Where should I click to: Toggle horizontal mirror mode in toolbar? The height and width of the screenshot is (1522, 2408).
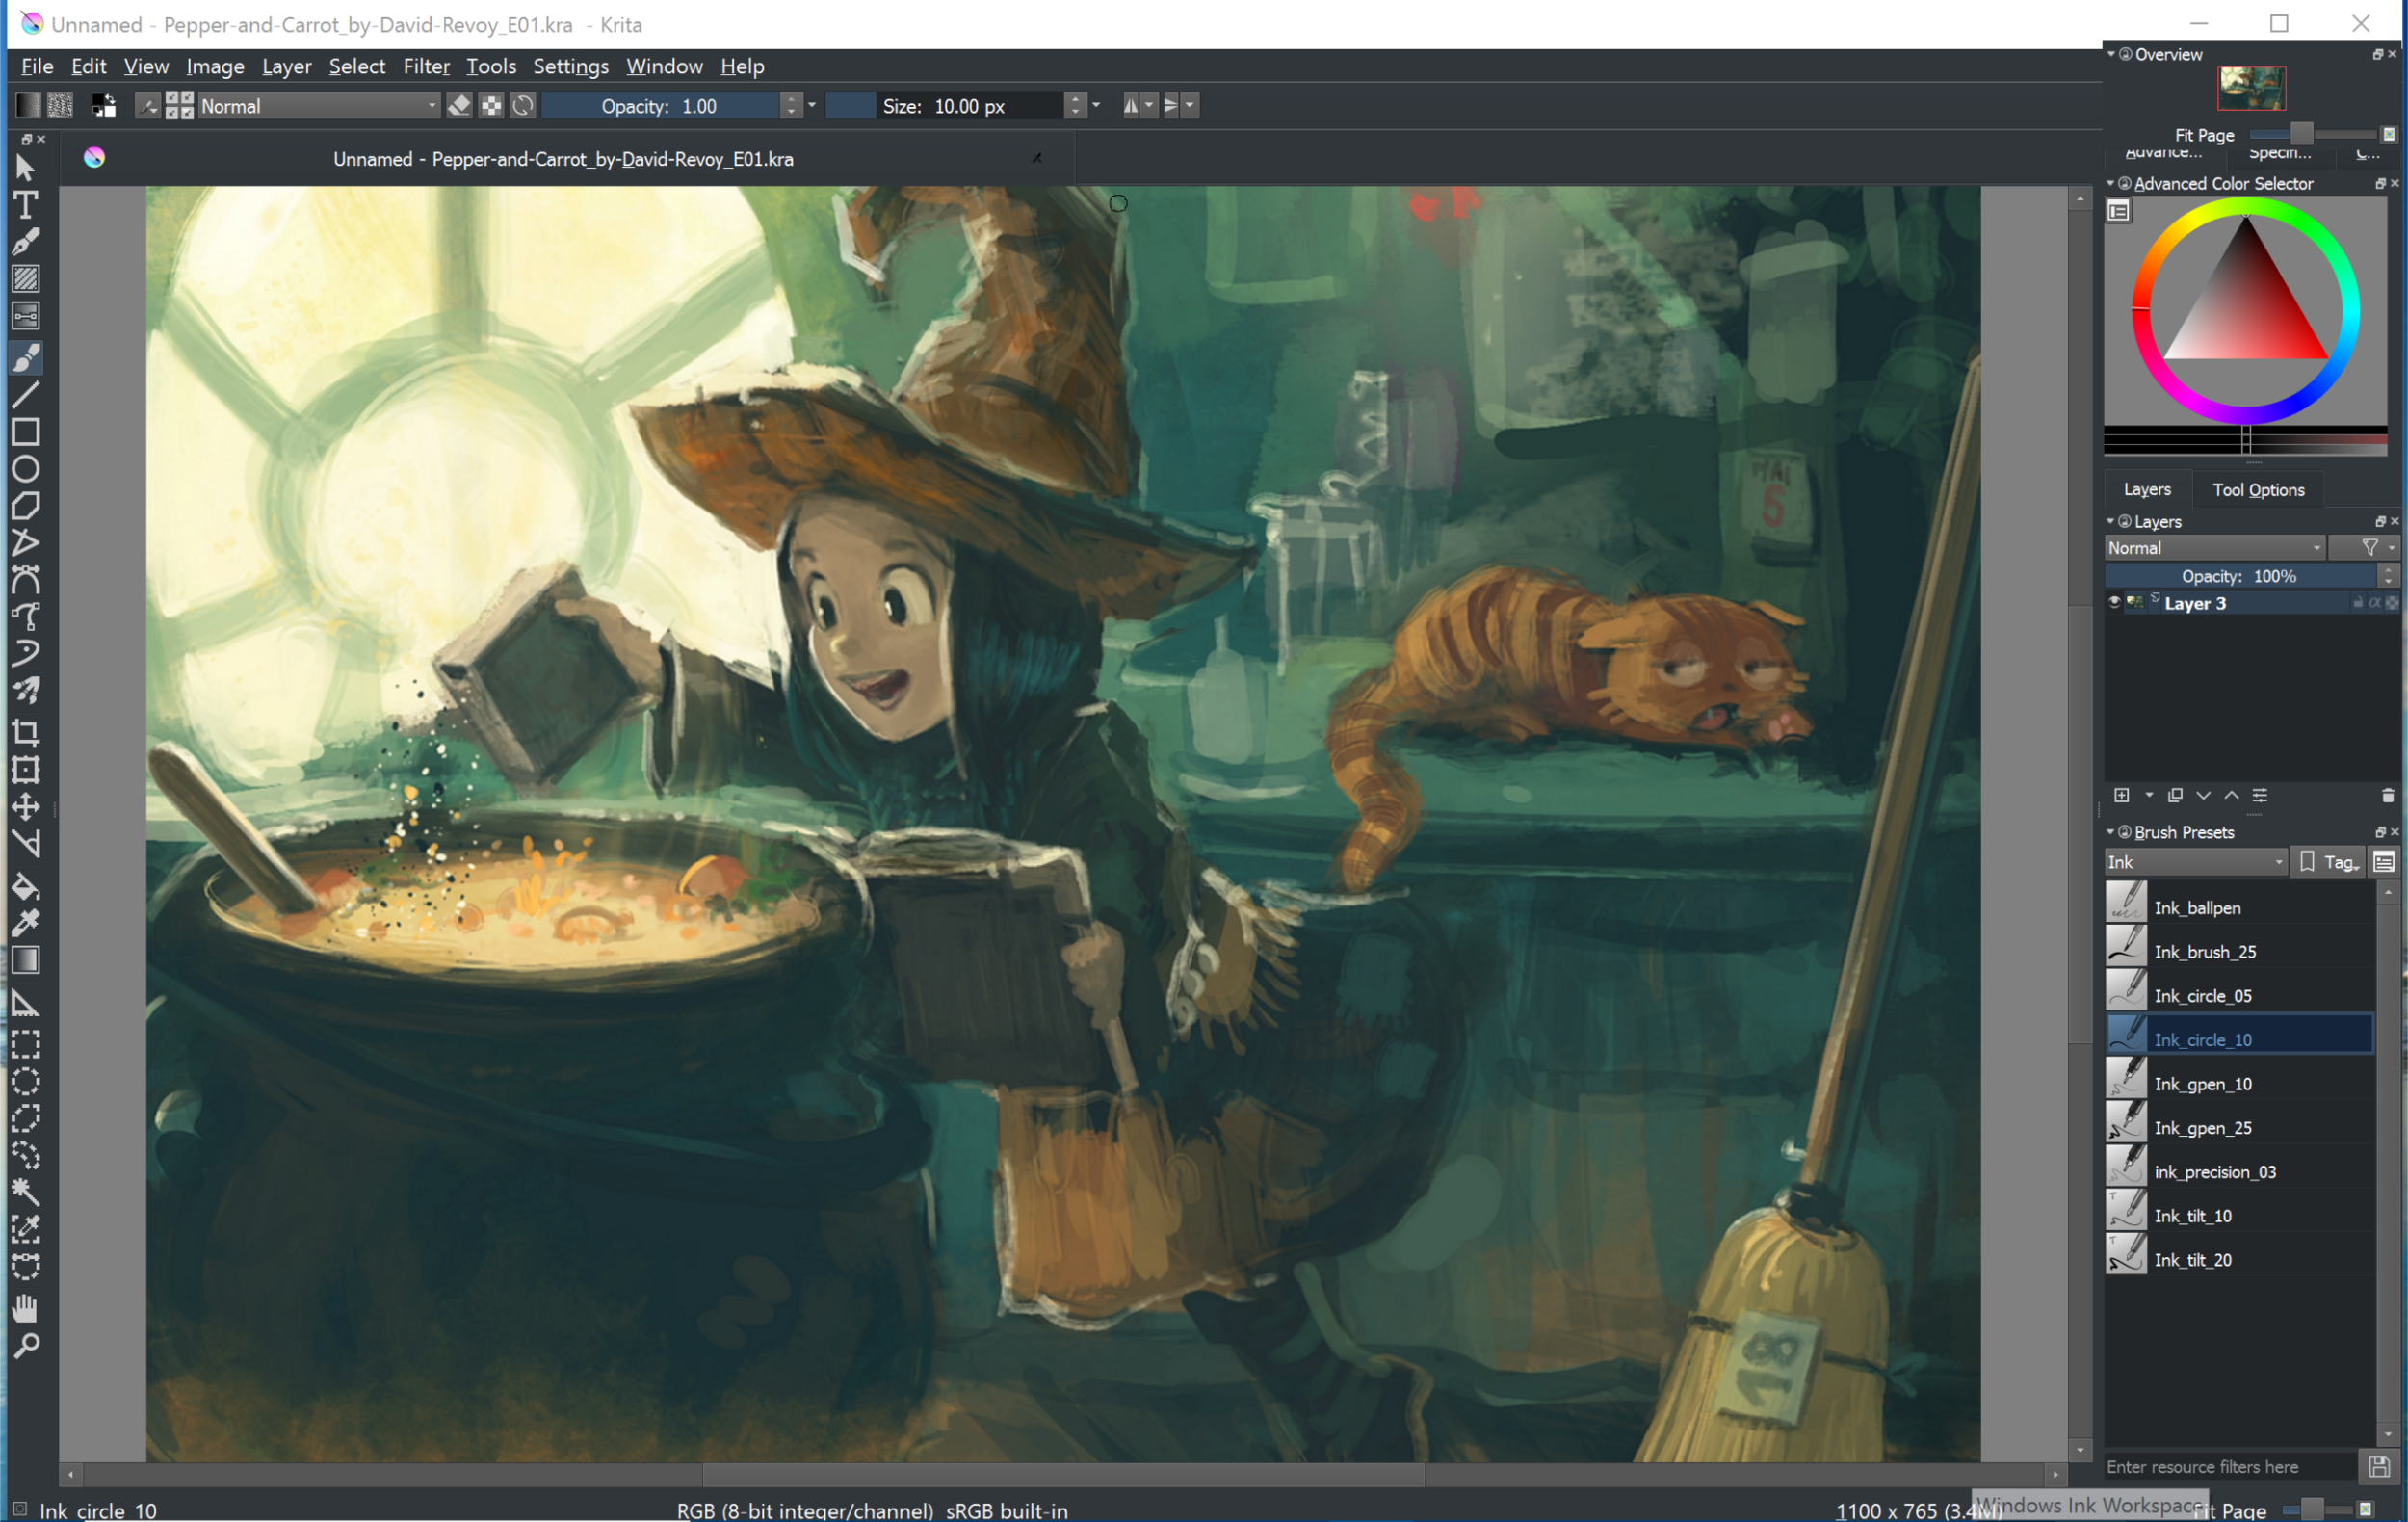pyautogui.click(x=1131, y=105)
